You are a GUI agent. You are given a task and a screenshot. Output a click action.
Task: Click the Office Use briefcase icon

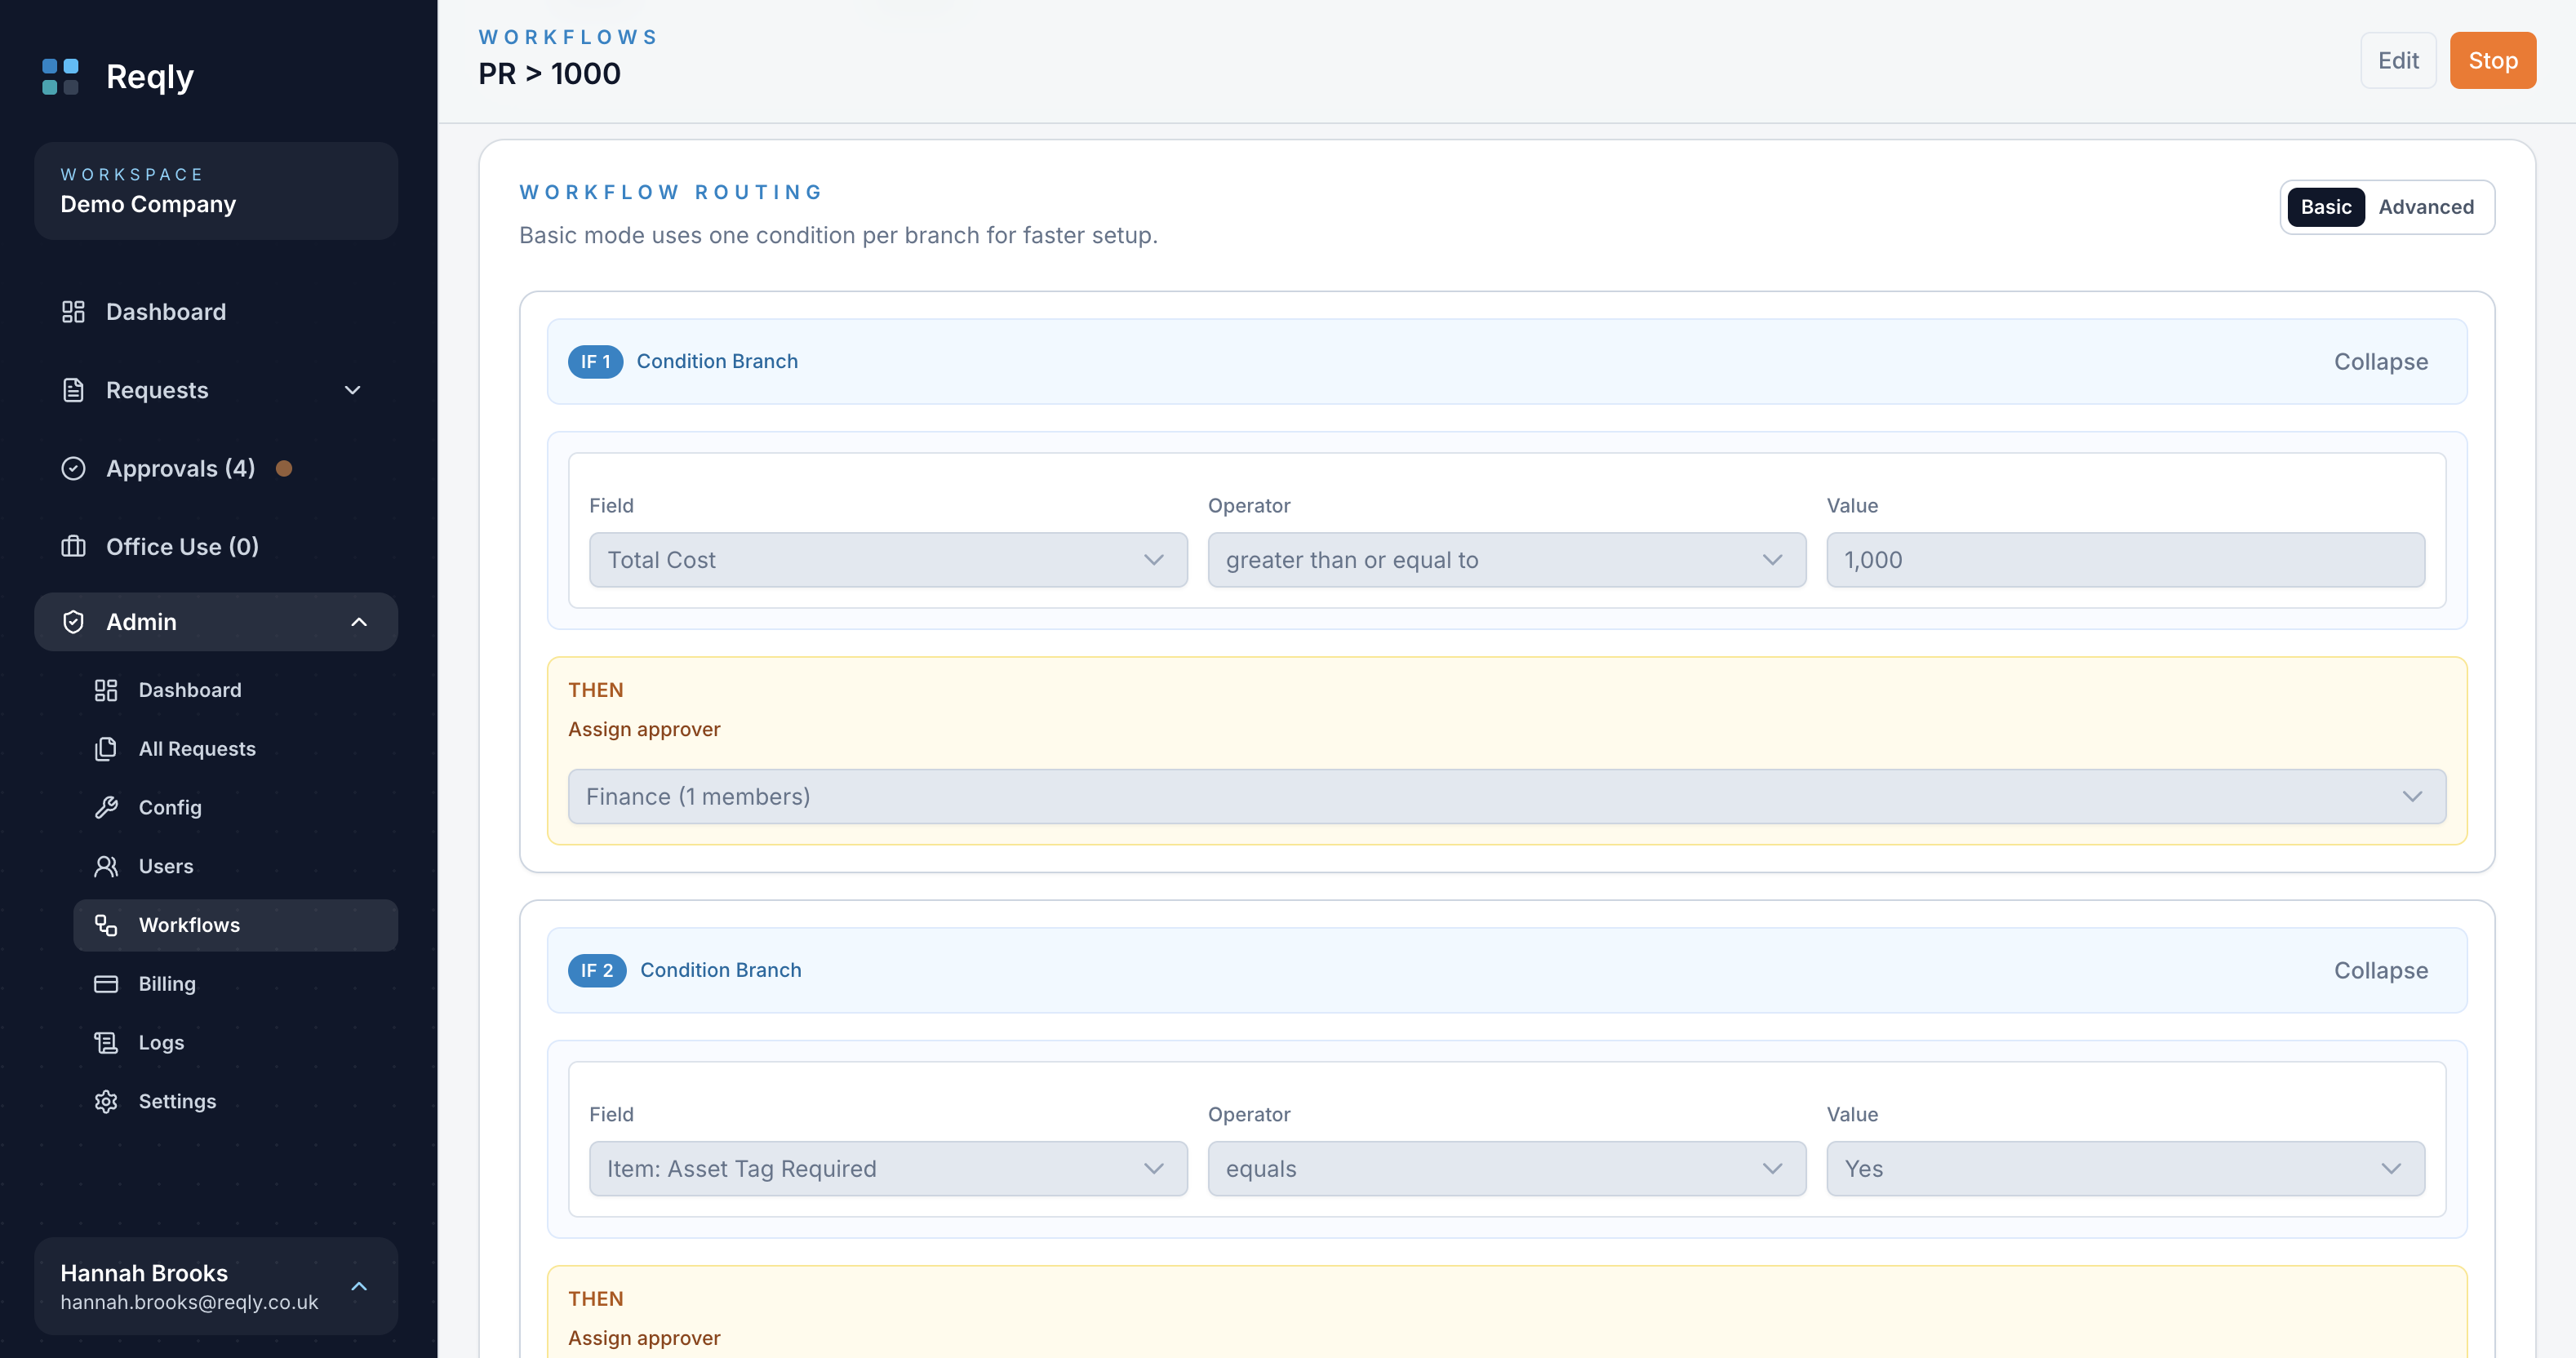click(x=73, y=546)
